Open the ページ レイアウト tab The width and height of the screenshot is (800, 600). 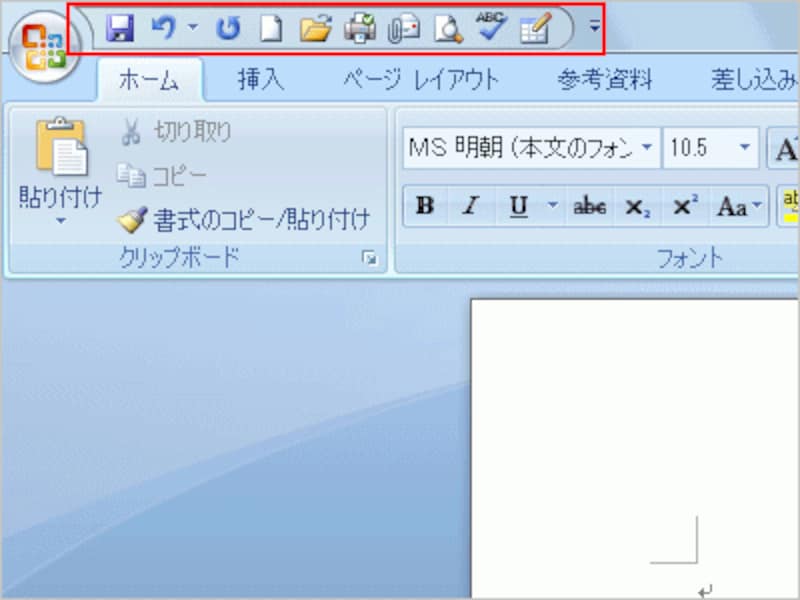(421, 81)
